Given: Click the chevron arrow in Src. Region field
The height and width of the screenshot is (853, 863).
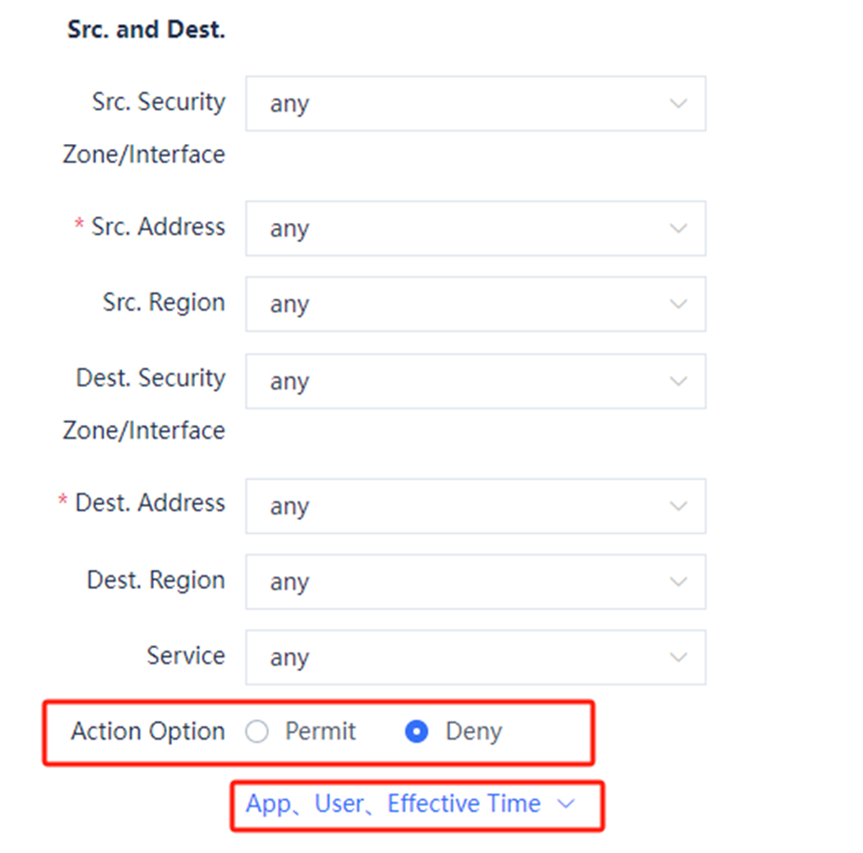Looking at the screenshot, I should (679, 305).
